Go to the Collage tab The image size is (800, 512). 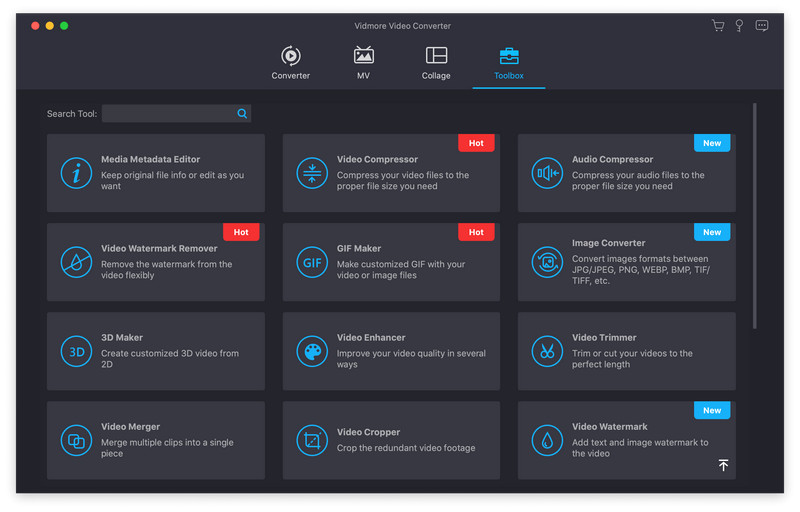tap(436, 62)
